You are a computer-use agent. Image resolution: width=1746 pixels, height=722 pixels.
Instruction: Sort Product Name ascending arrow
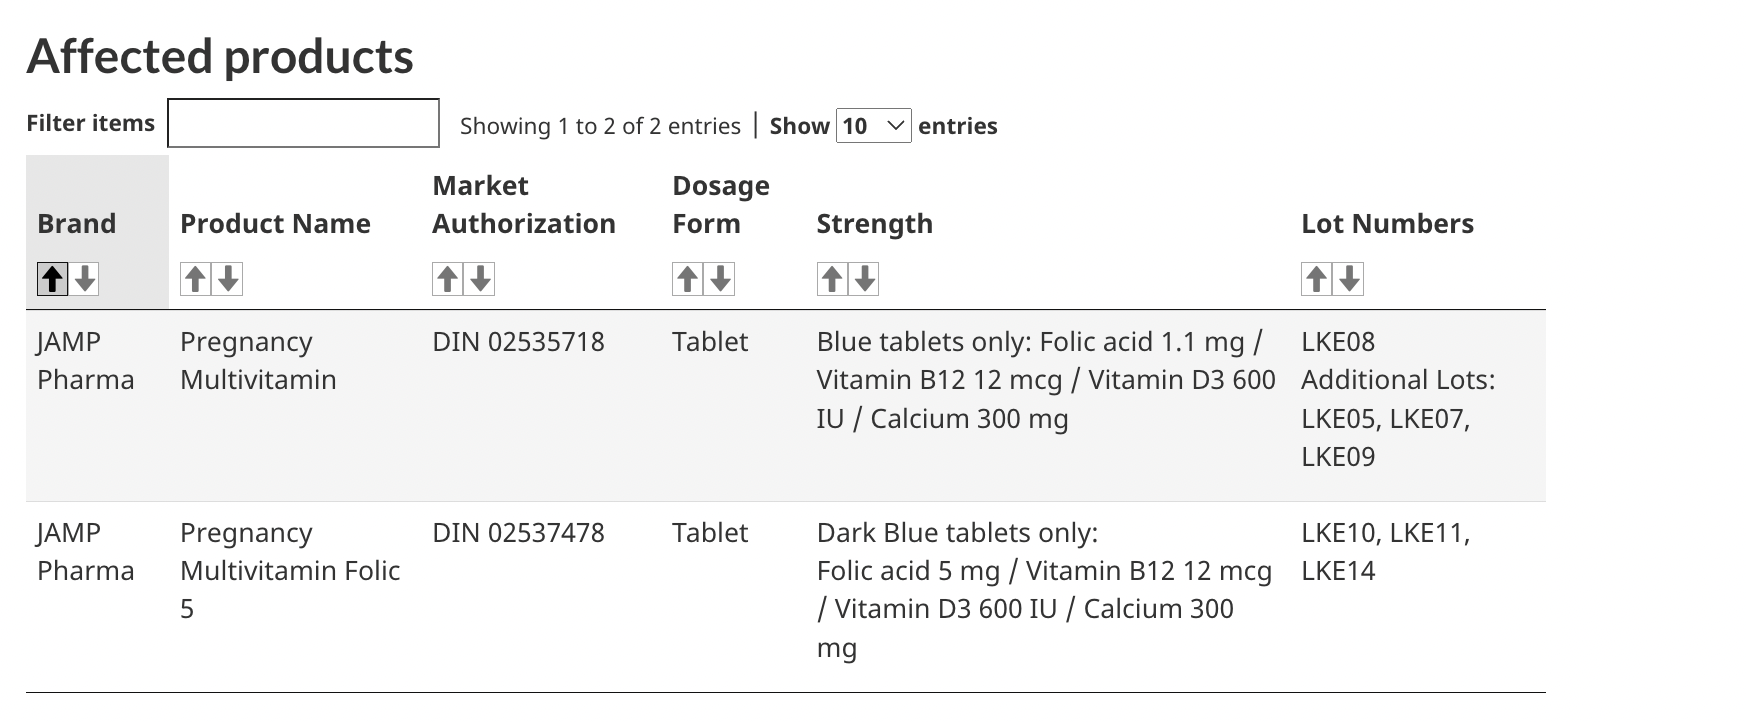[196, 278]
